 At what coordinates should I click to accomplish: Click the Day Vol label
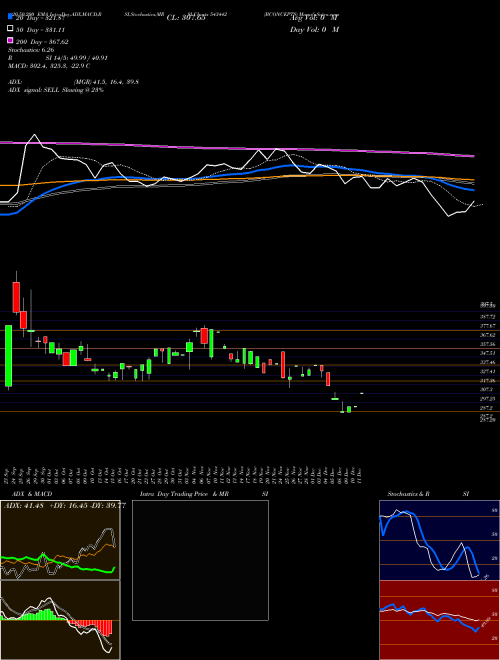pyautogui.click(x=314, y=29)
